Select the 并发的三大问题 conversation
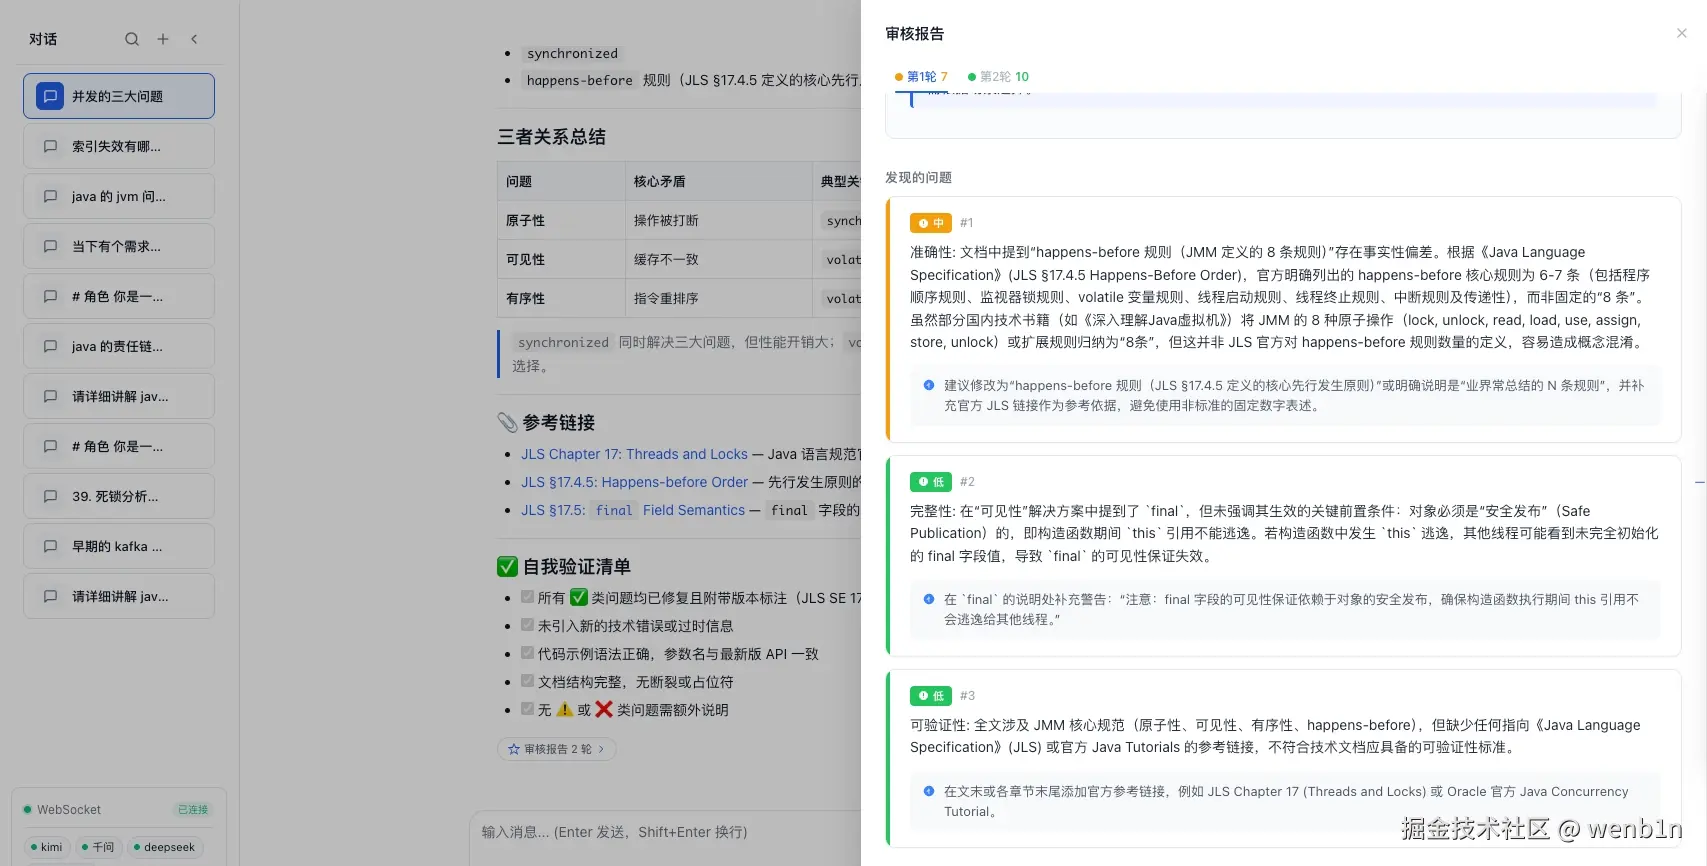Screen dimensions: 1707x866 (119, 96)
